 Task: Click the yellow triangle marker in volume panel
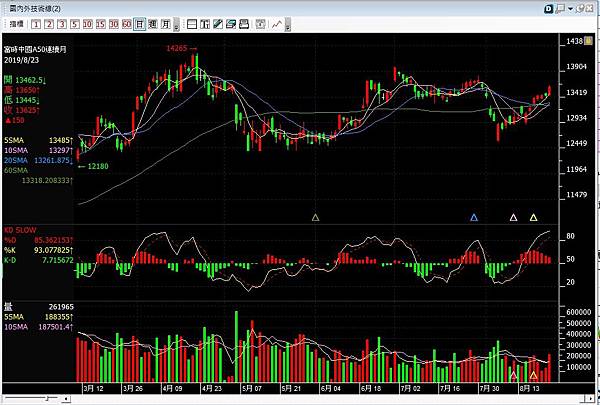(533, 375)
